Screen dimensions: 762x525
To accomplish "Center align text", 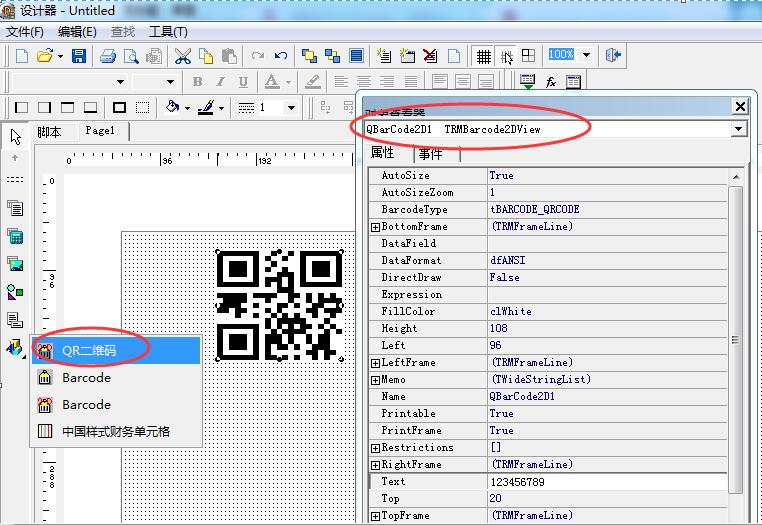I will (x=364, y=82).
